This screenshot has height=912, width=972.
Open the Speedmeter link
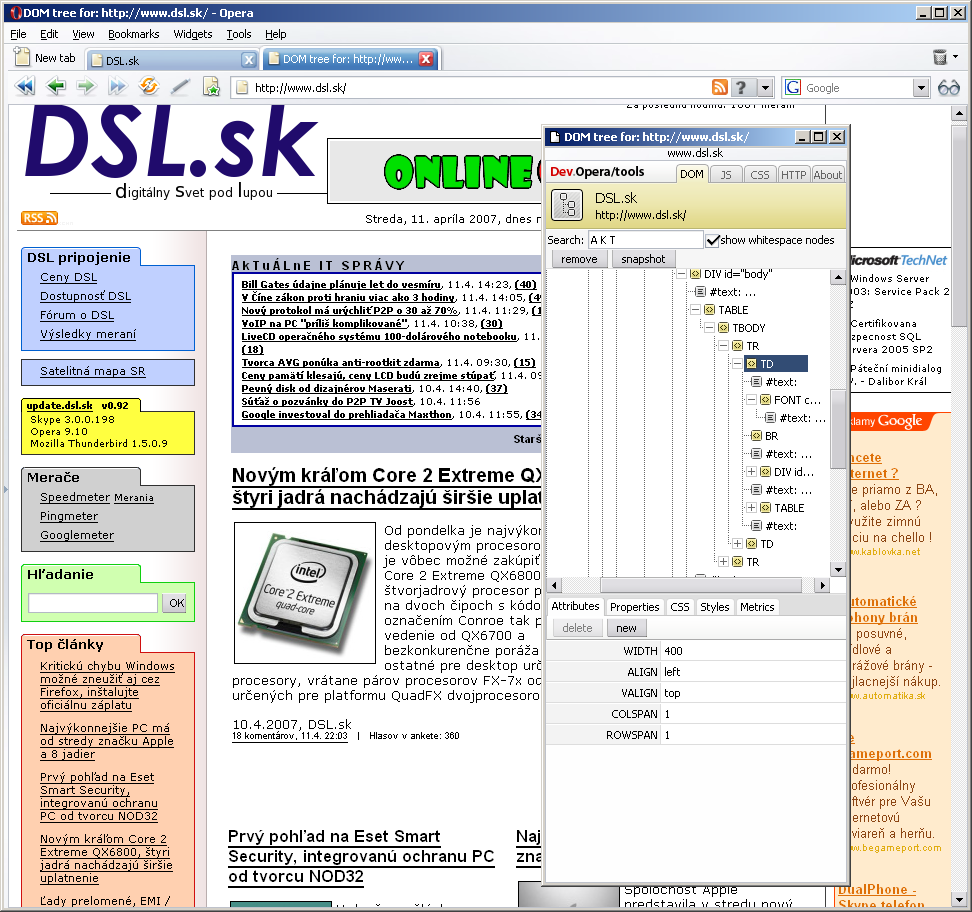click(75, 497)
